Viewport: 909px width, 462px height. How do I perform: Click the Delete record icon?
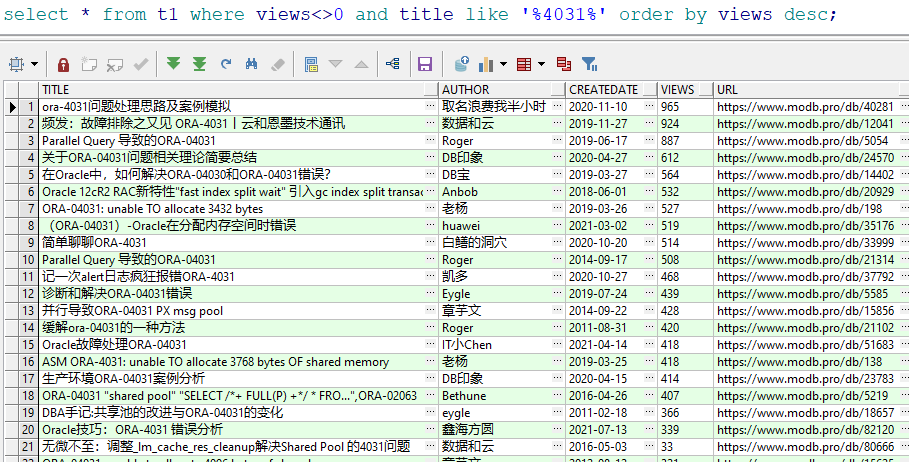click(x=115, y=64)
